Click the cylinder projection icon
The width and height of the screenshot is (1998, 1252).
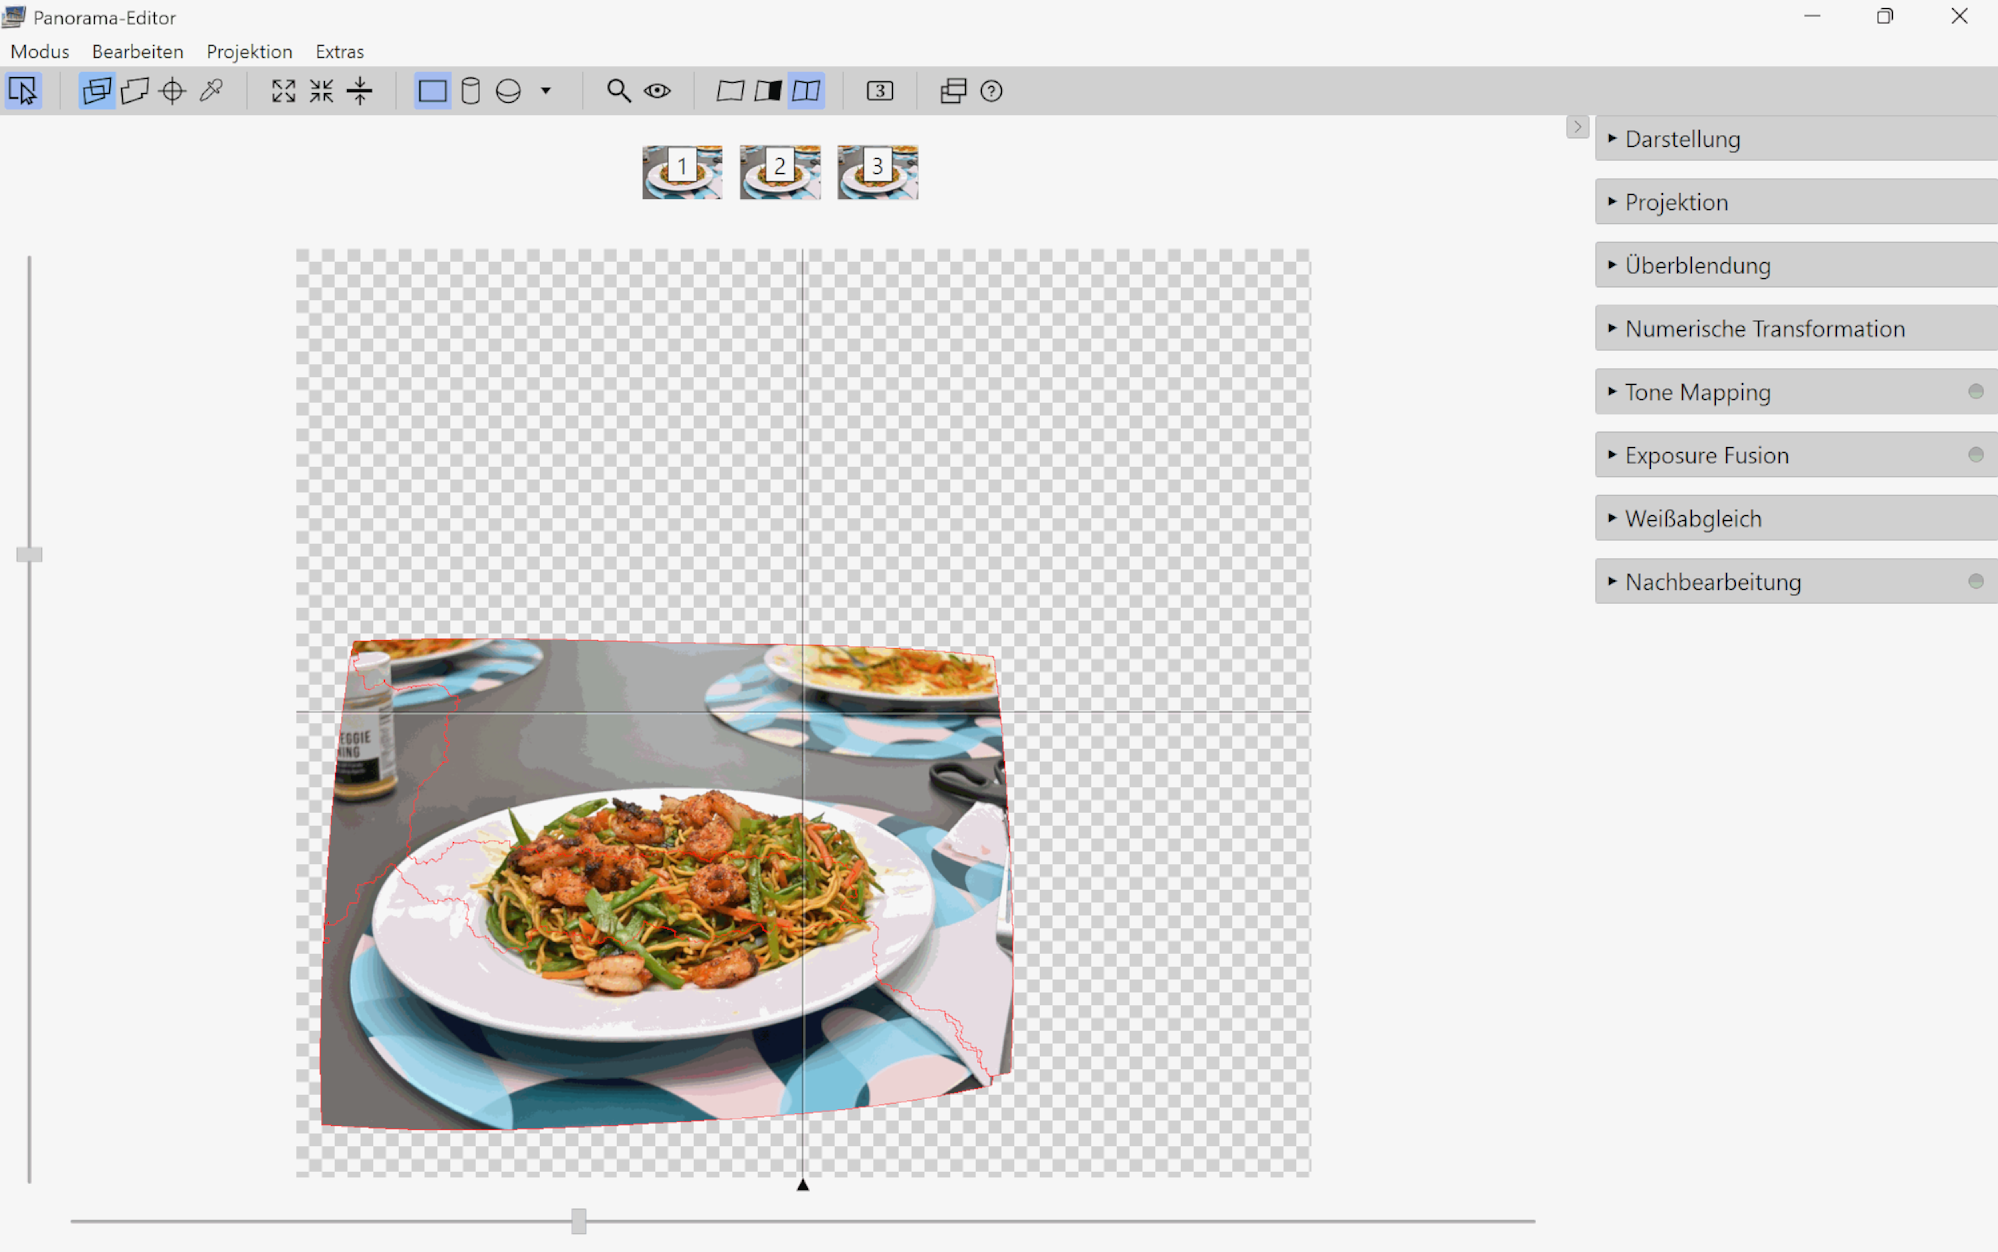click(x=470, y=91)
